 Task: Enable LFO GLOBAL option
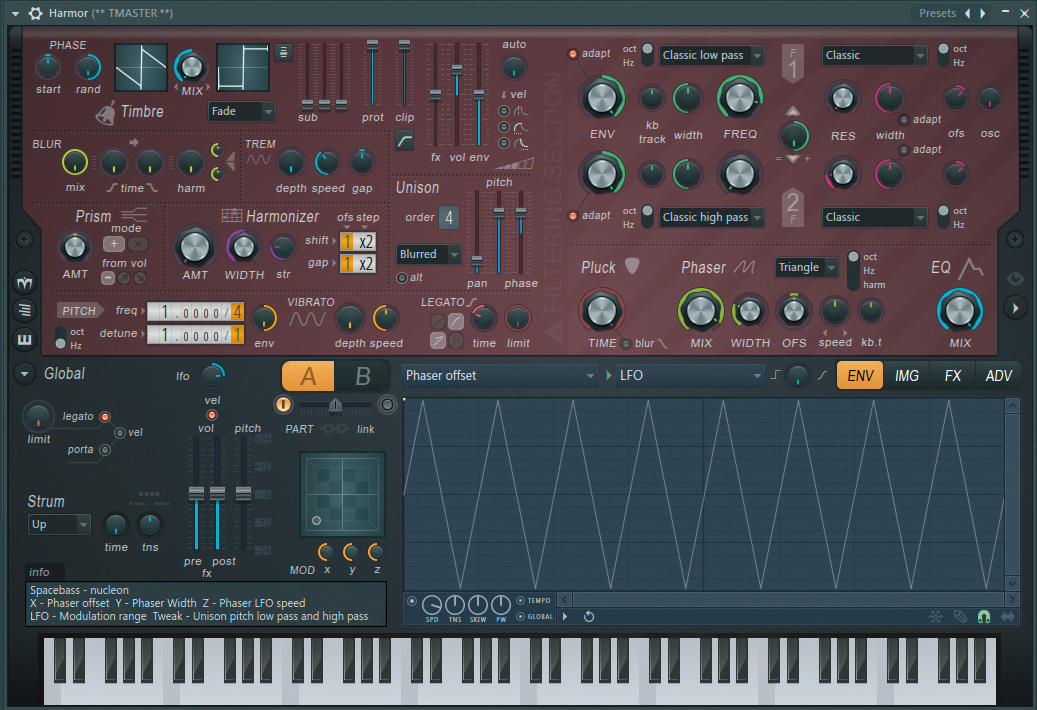(520, 617)
